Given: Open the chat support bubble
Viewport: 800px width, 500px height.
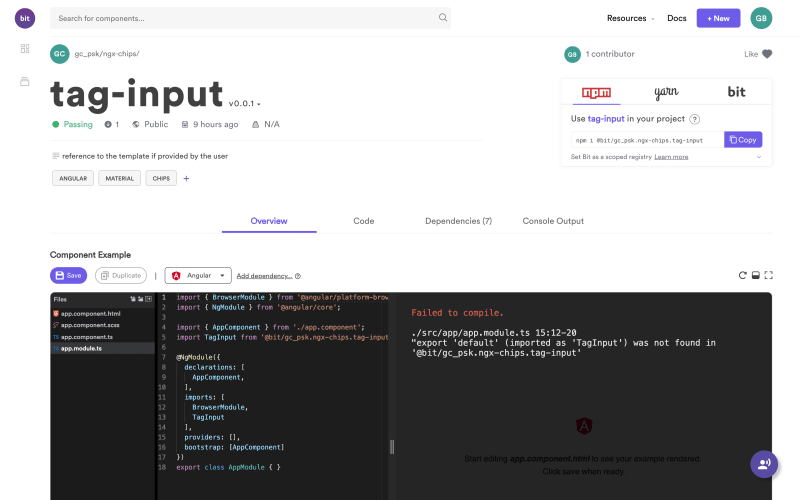Looking at the screenshot, I should click(764, 464).
